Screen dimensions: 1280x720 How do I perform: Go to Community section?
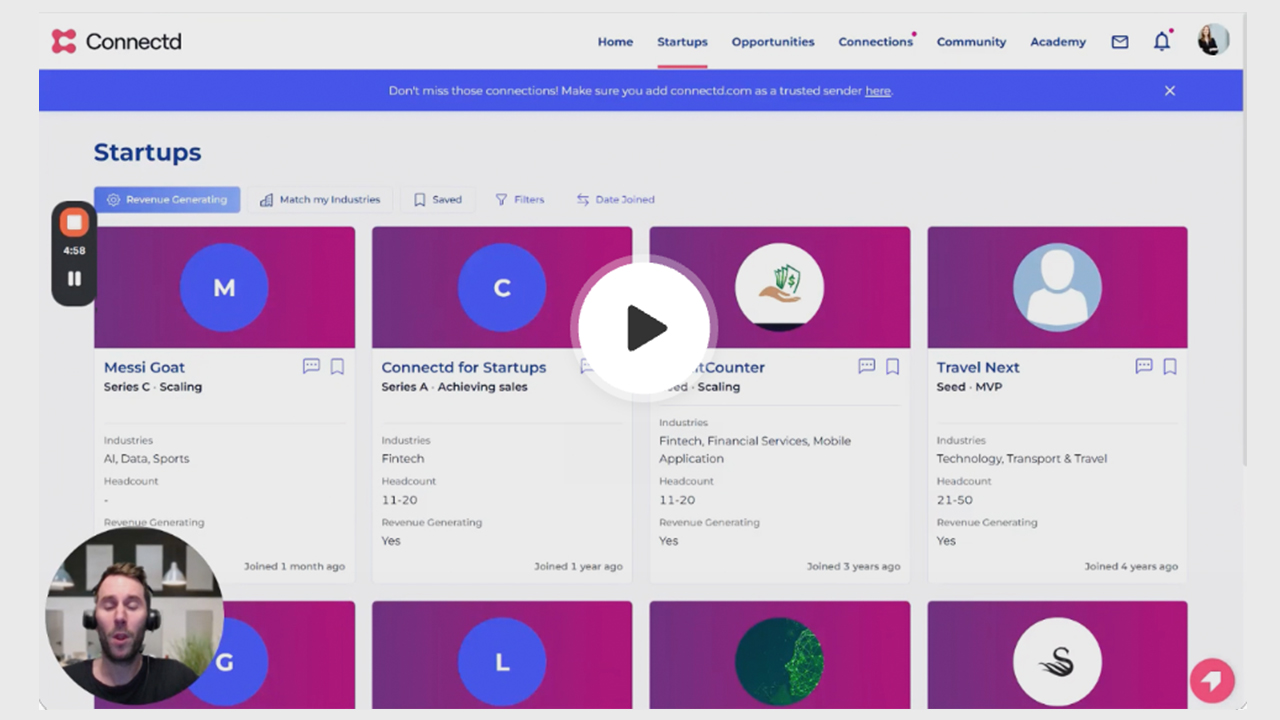pos(971,42)
